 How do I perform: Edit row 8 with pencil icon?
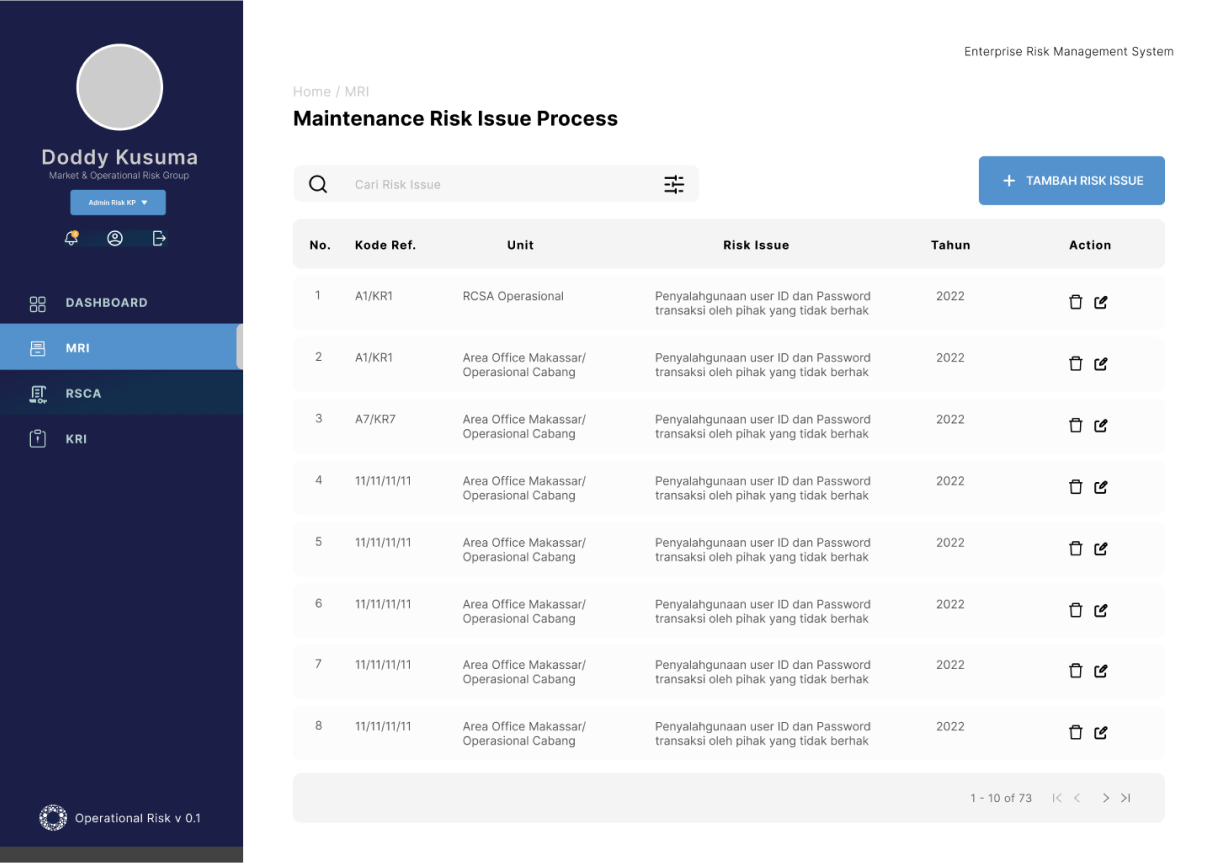tap(1101, 733)
